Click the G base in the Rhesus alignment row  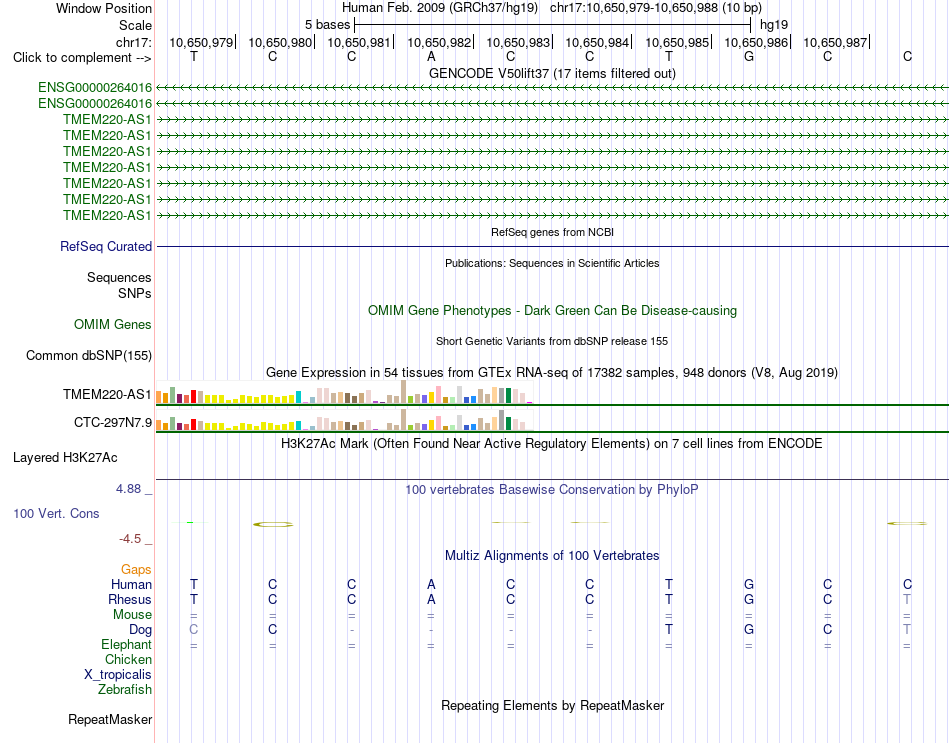click(749, 599)
